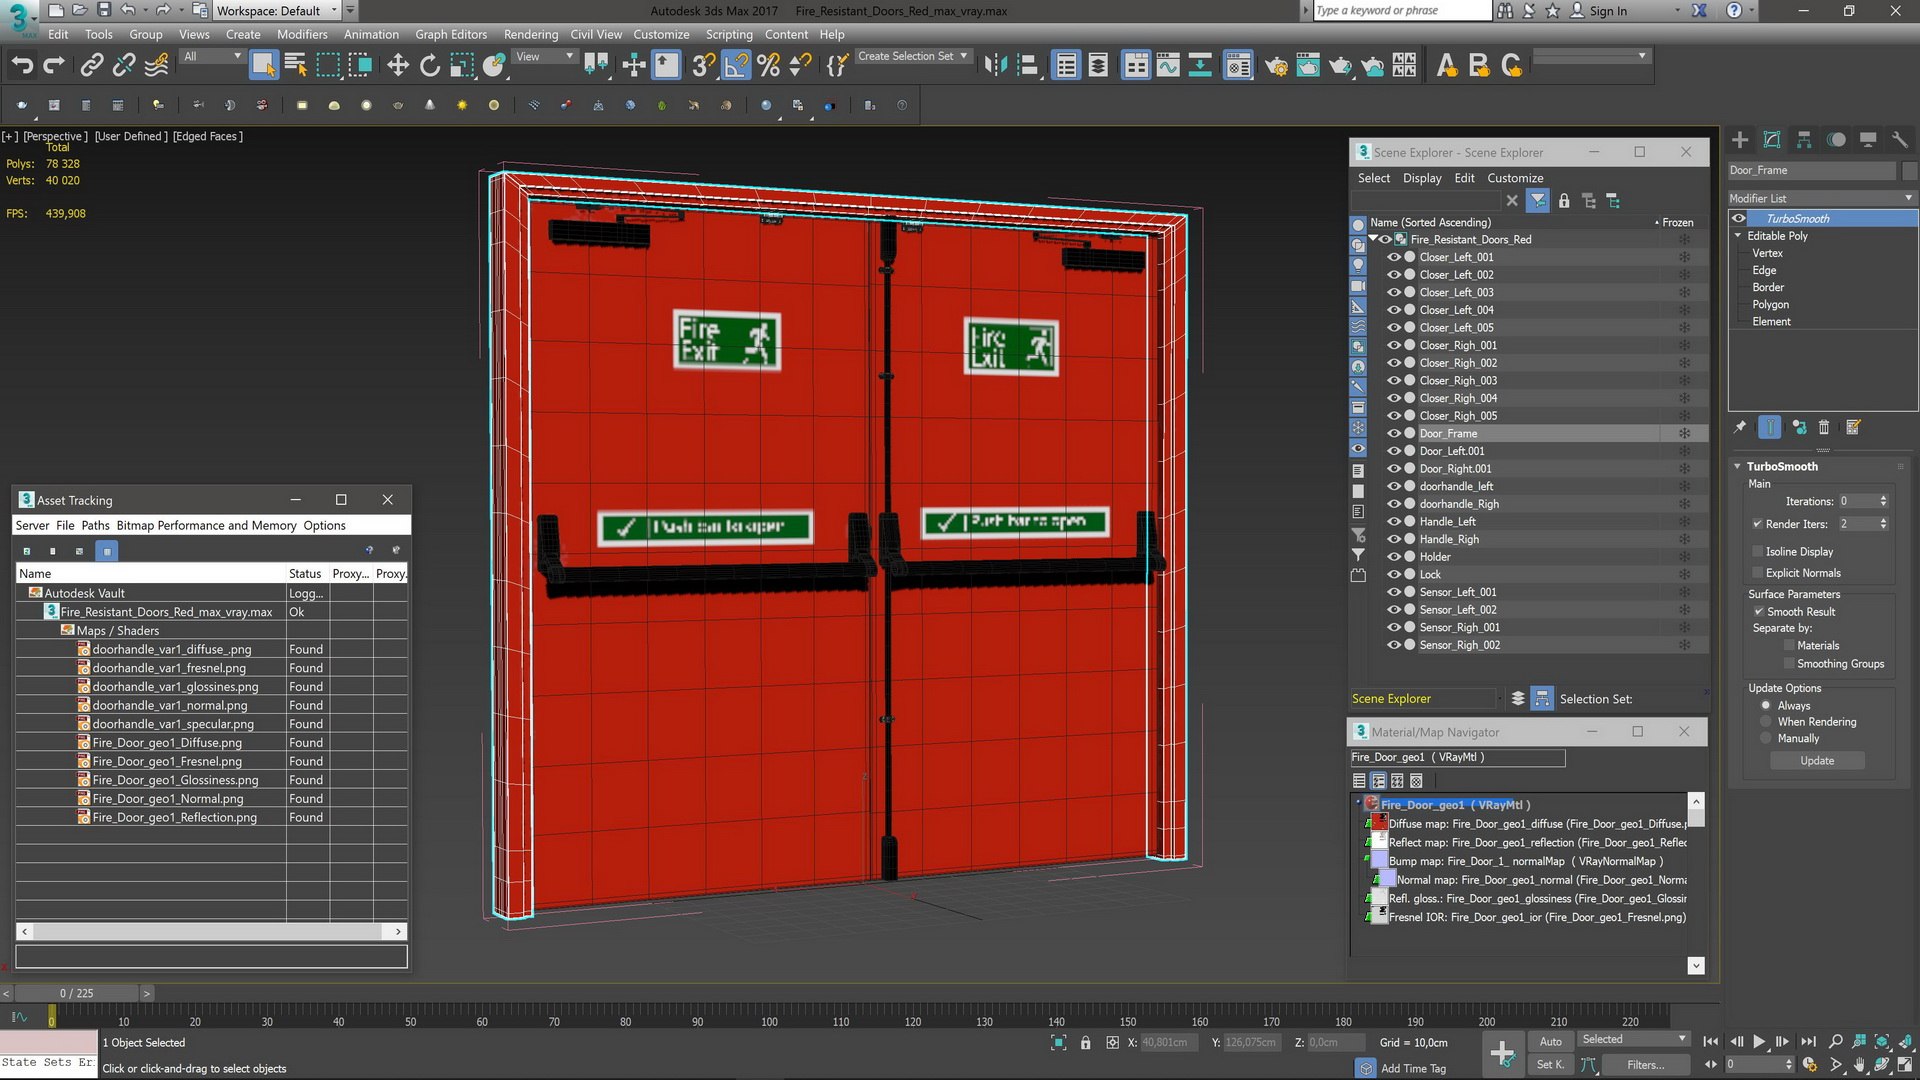Click the Undo arrow in the main toolbar

22,65
